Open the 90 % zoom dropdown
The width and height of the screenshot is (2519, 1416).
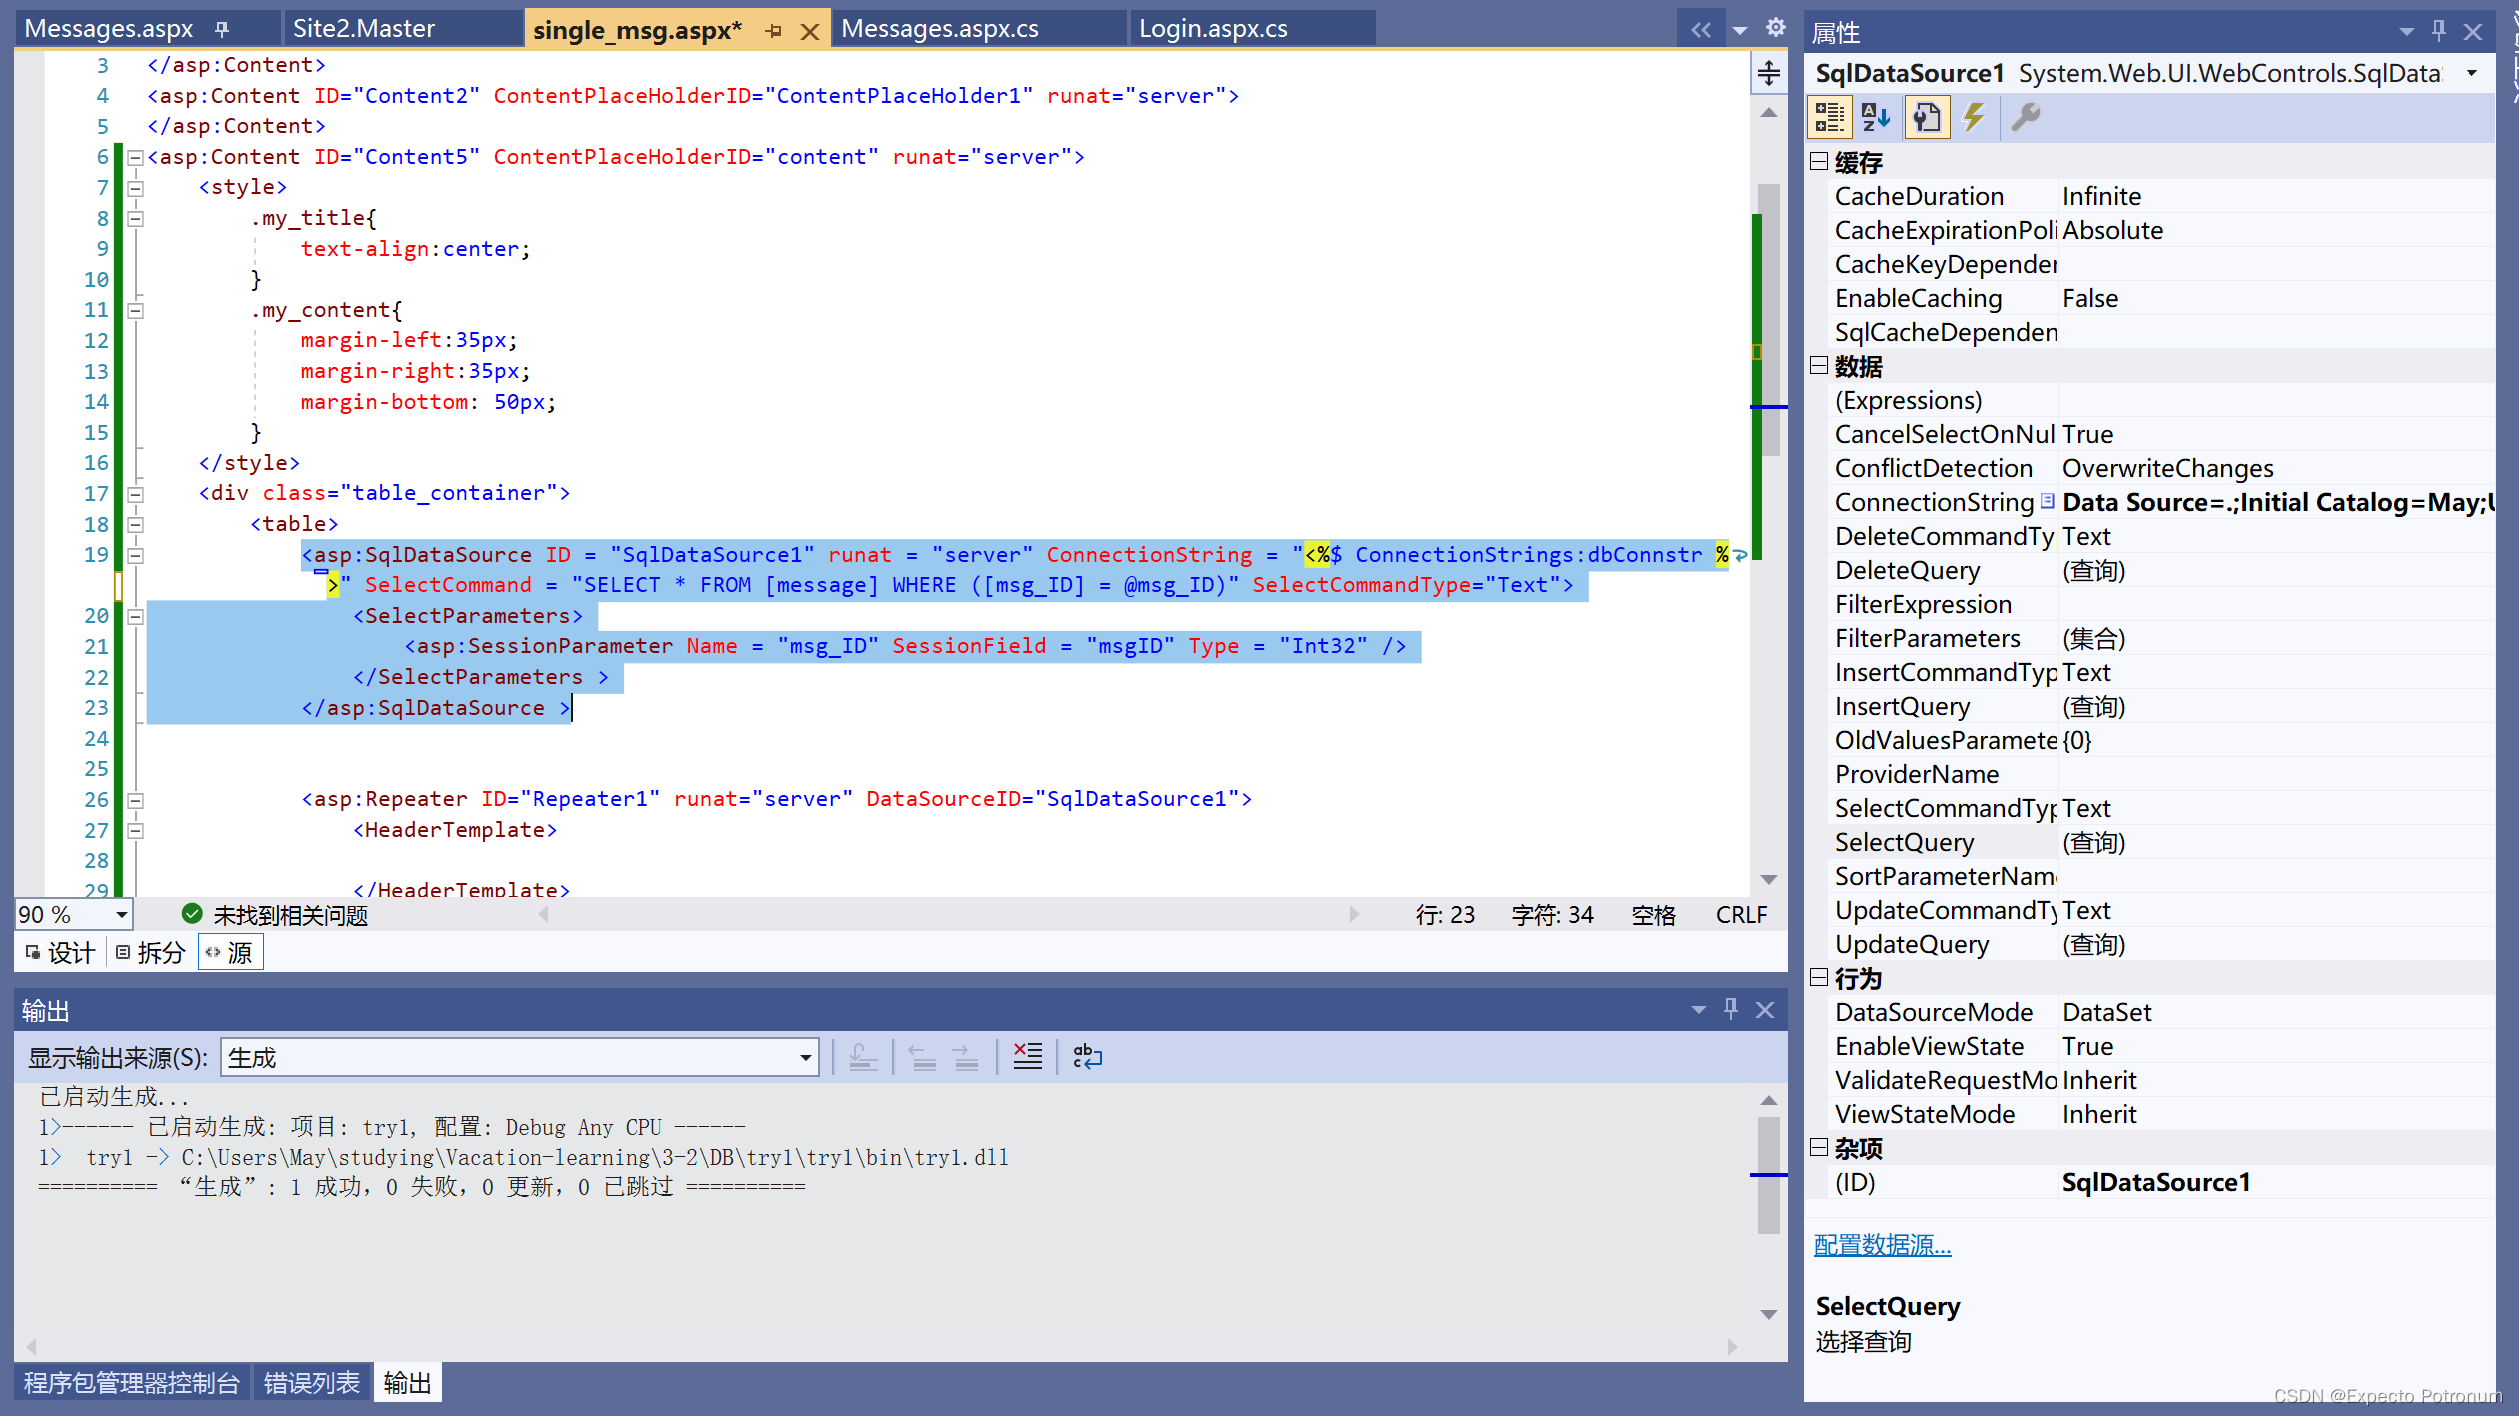(x=121, y=914)
